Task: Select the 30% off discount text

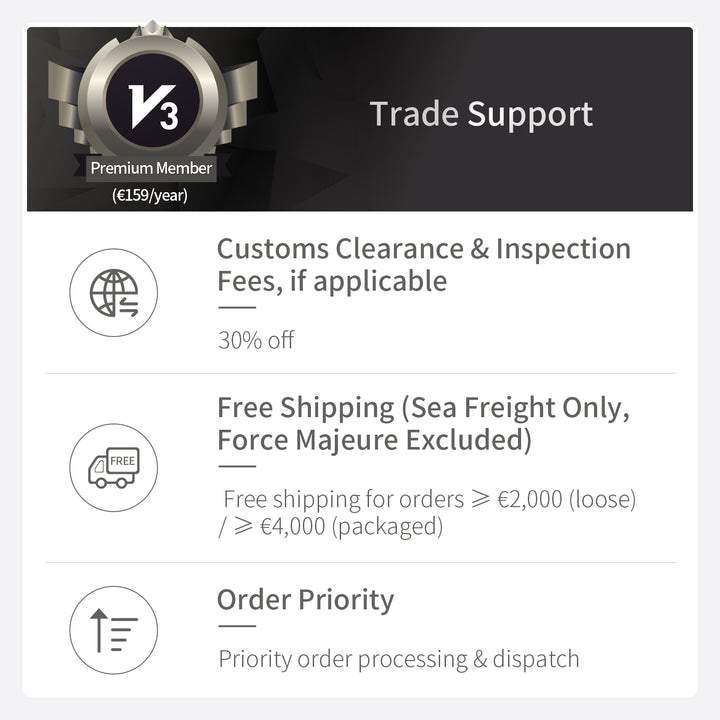Action: [256, 340]
